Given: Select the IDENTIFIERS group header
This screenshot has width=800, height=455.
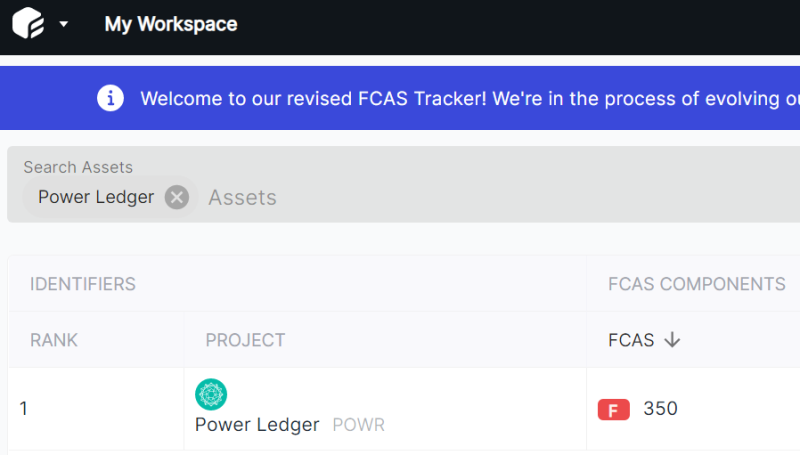Looking at the screenshot, I should click(x=83, y=284).
